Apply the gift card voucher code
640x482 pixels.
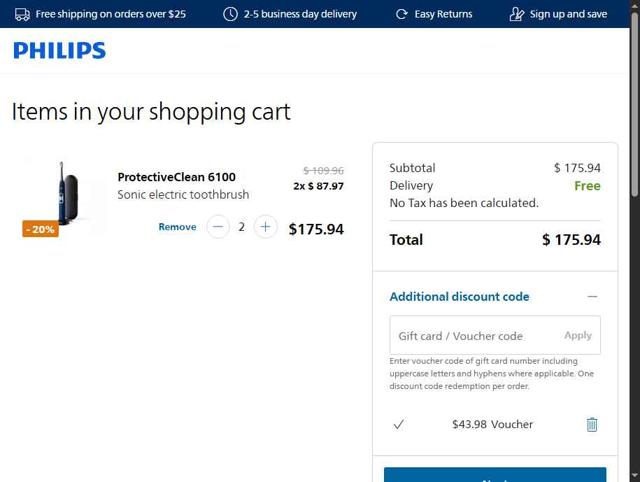(577, 336)
